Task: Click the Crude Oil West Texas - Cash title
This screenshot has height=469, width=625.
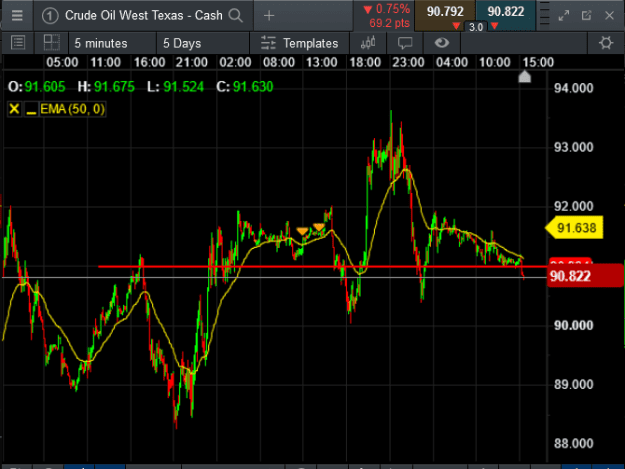Action: (x=143, y=16)
